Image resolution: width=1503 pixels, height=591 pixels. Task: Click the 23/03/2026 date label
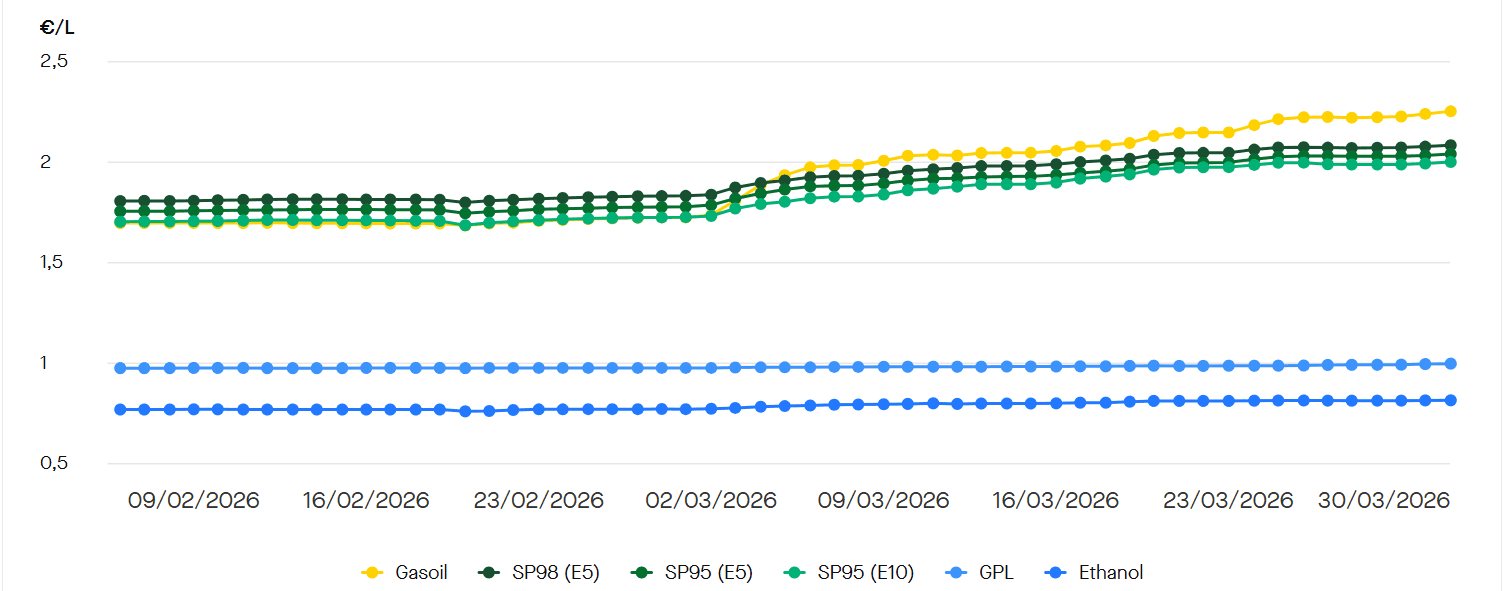[1228, 500]
